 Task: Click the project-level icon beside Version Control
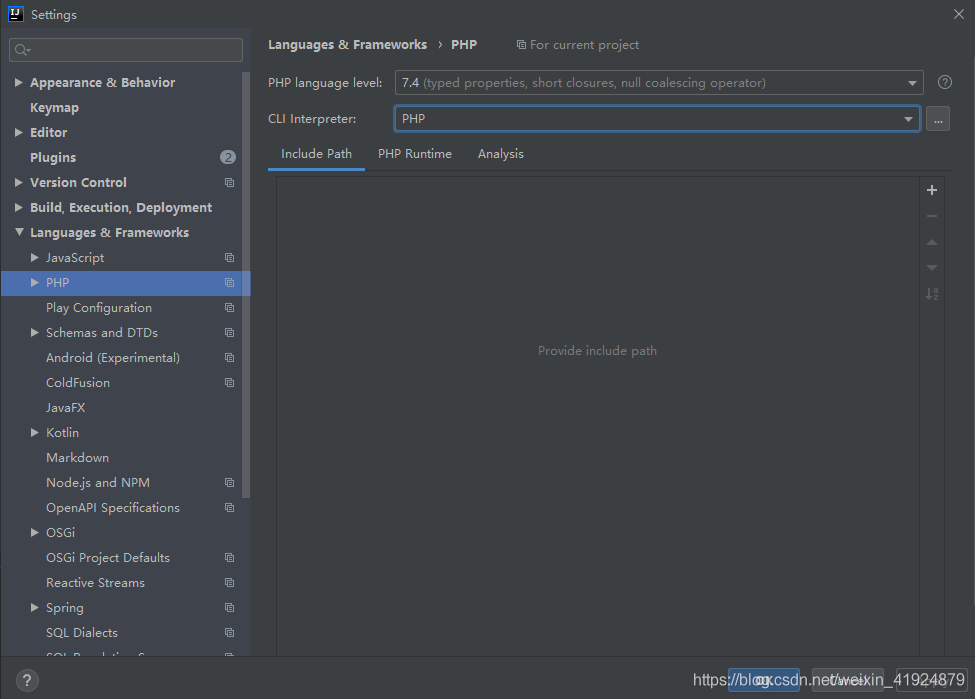coord(229,182)
